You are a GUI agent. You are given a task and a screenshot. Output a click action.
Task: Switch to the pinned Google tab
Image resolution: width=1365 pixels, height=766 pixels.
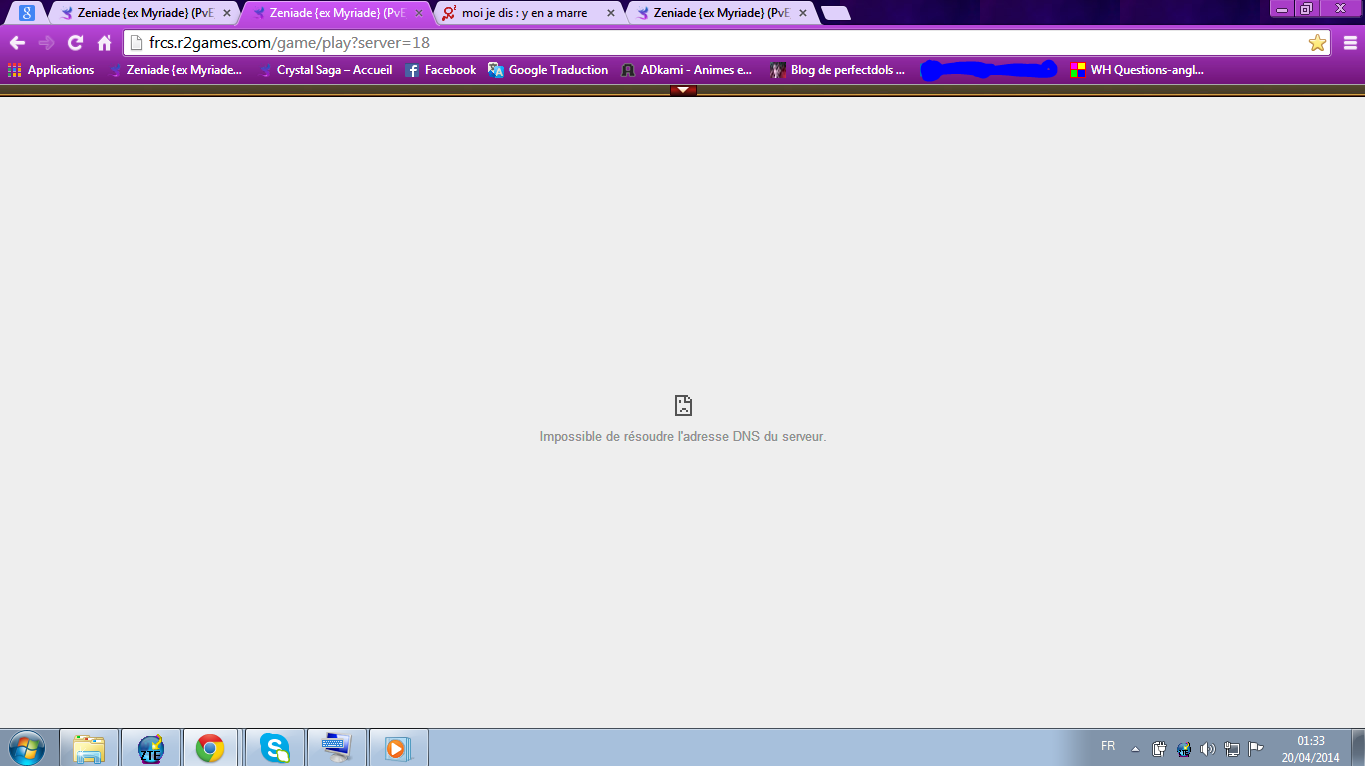coord(28,13)
